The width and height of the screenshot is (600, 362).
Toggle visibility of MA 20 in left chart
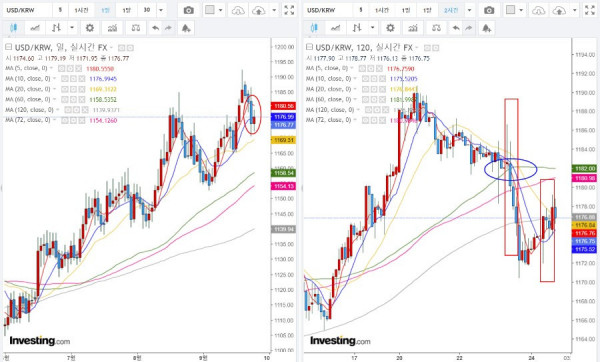tap(65, 89)
